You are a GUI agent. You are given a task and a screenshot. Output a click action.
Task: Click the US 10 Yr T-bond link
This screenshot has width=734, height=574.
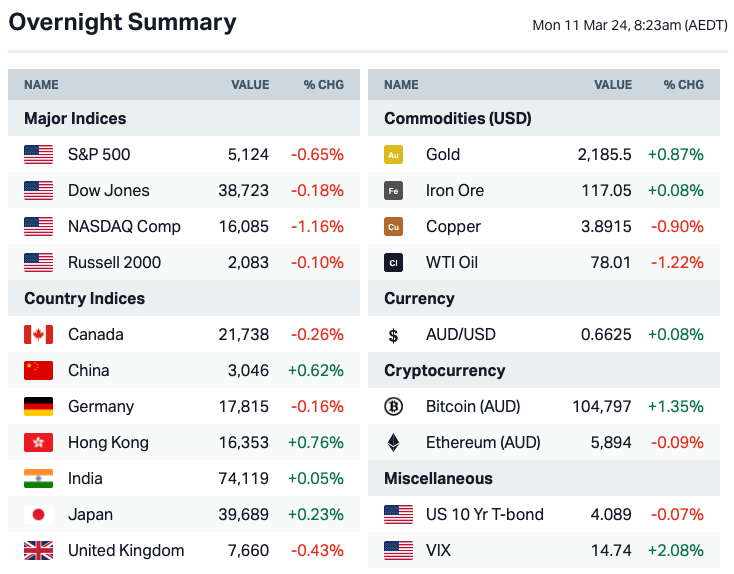click(485, 515)
